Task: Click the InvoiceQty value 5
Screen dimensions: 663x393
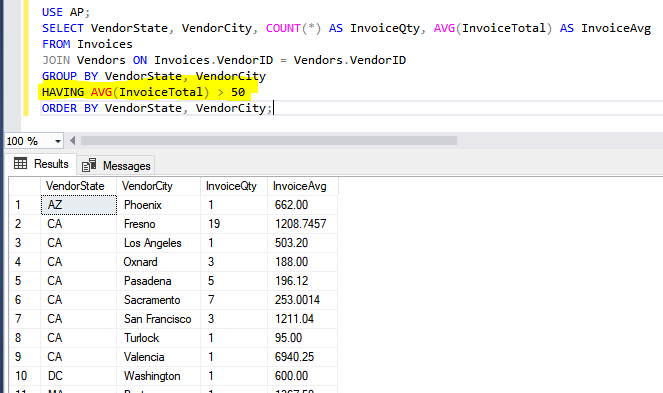Action: pyautogui.click(x=211, y=281)
